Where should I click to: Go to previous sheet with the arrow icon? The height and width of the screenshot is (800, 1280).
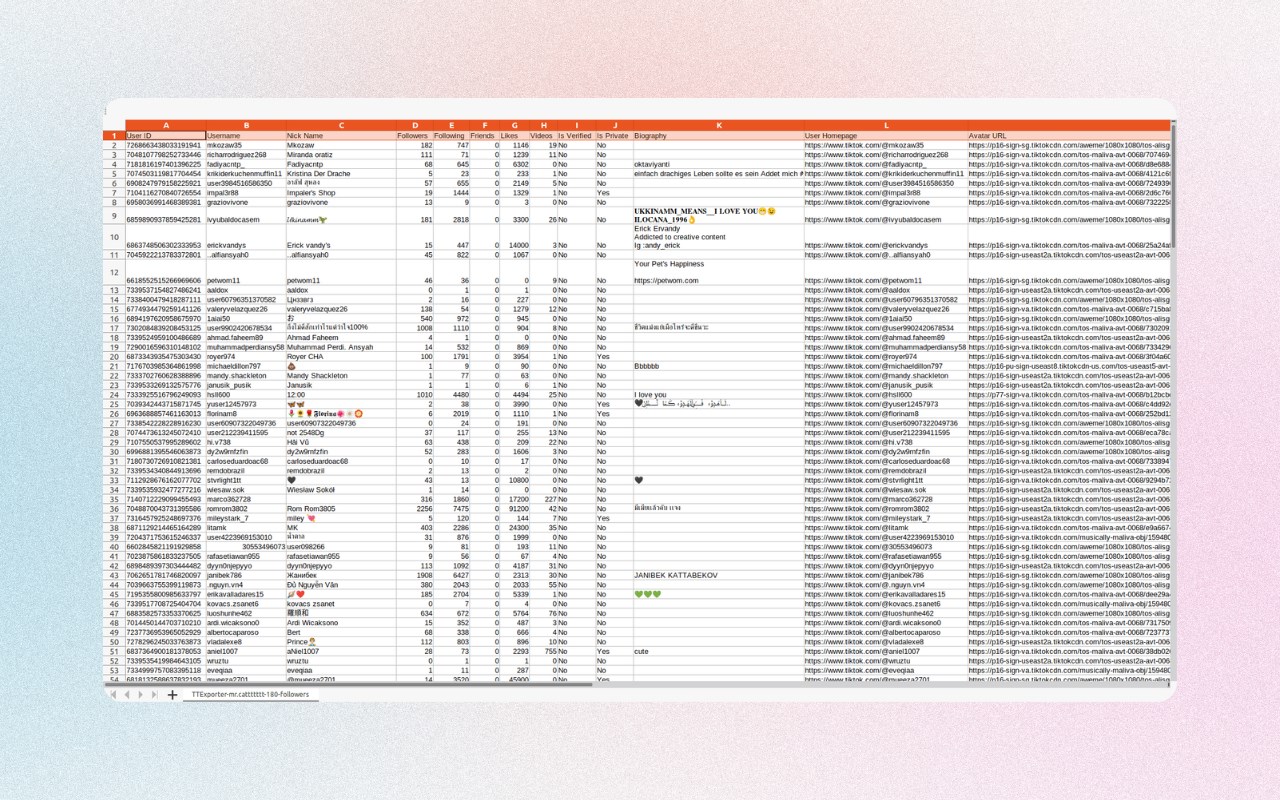tap(126, 694)
